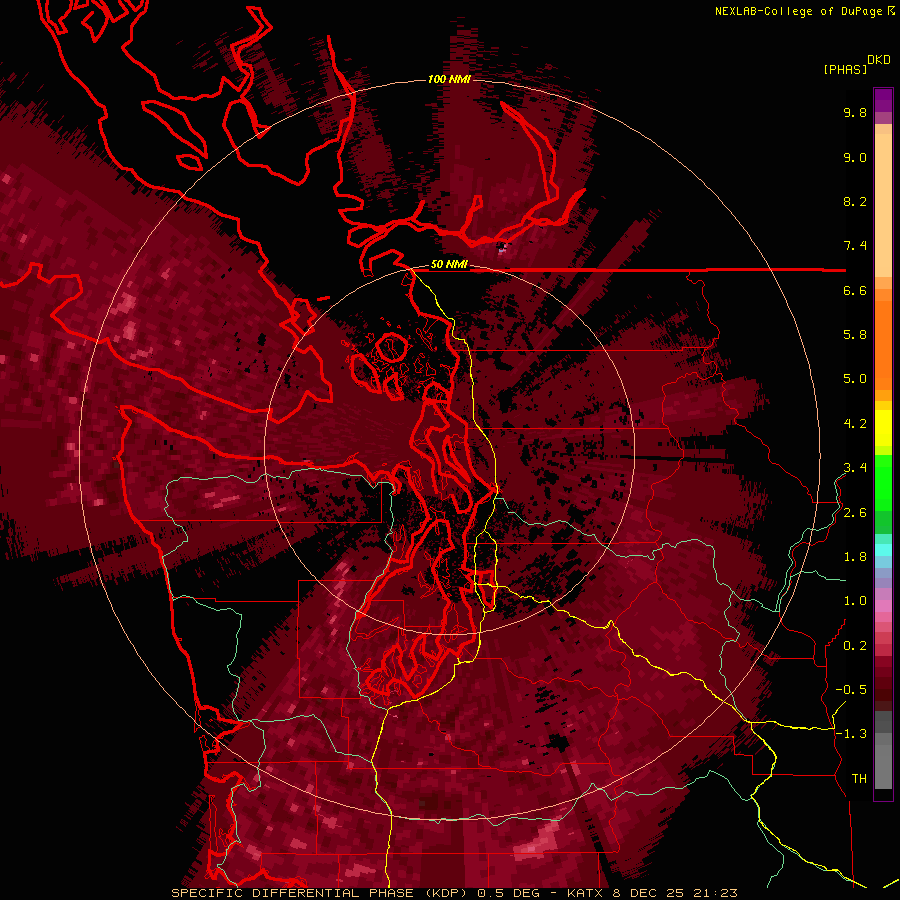
Task: Click the KATX station identifier
Action: [585, 893]
